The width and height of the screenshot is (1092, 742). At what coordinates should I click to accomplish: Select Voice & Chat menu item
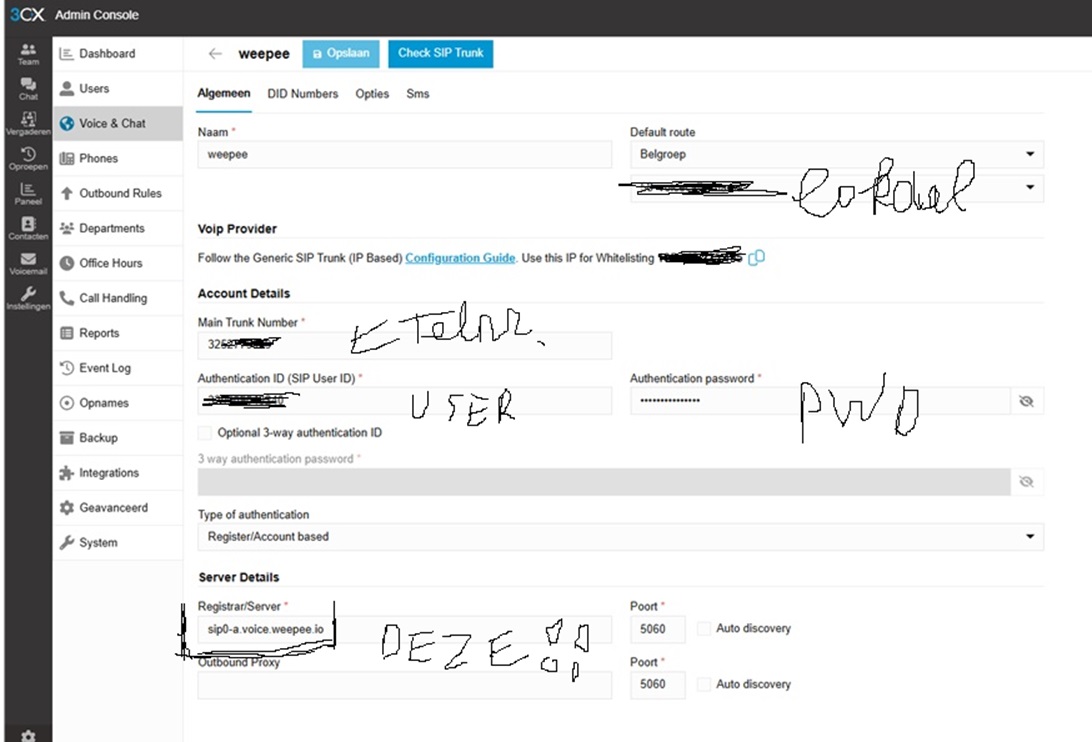118,123
